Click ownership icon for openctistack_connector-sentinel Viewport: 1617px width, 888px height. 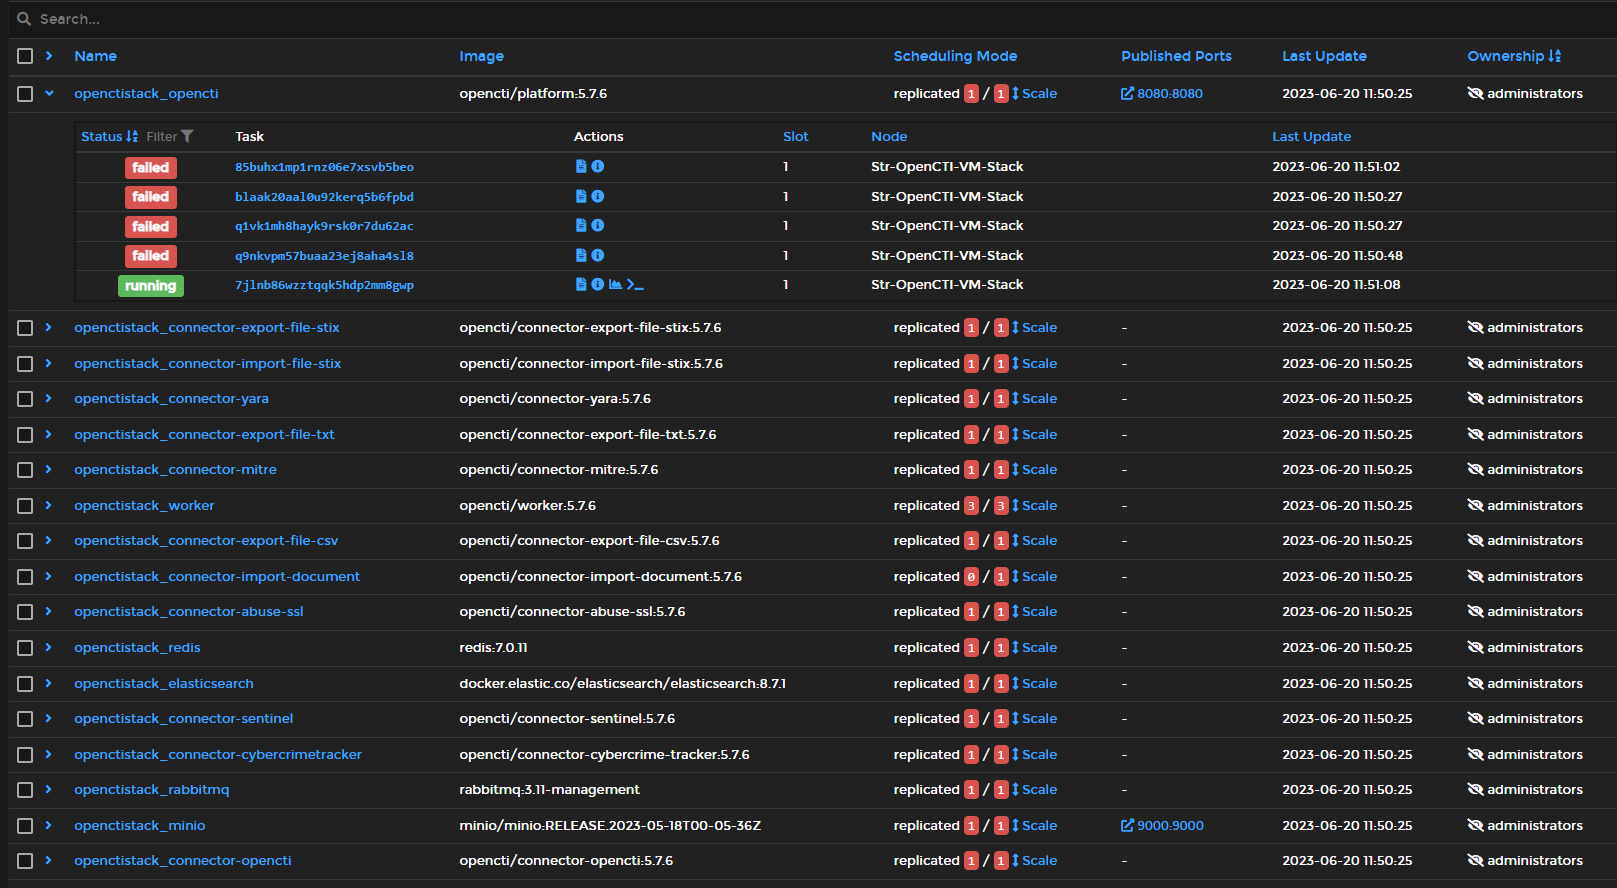[x=1475, y=719]
